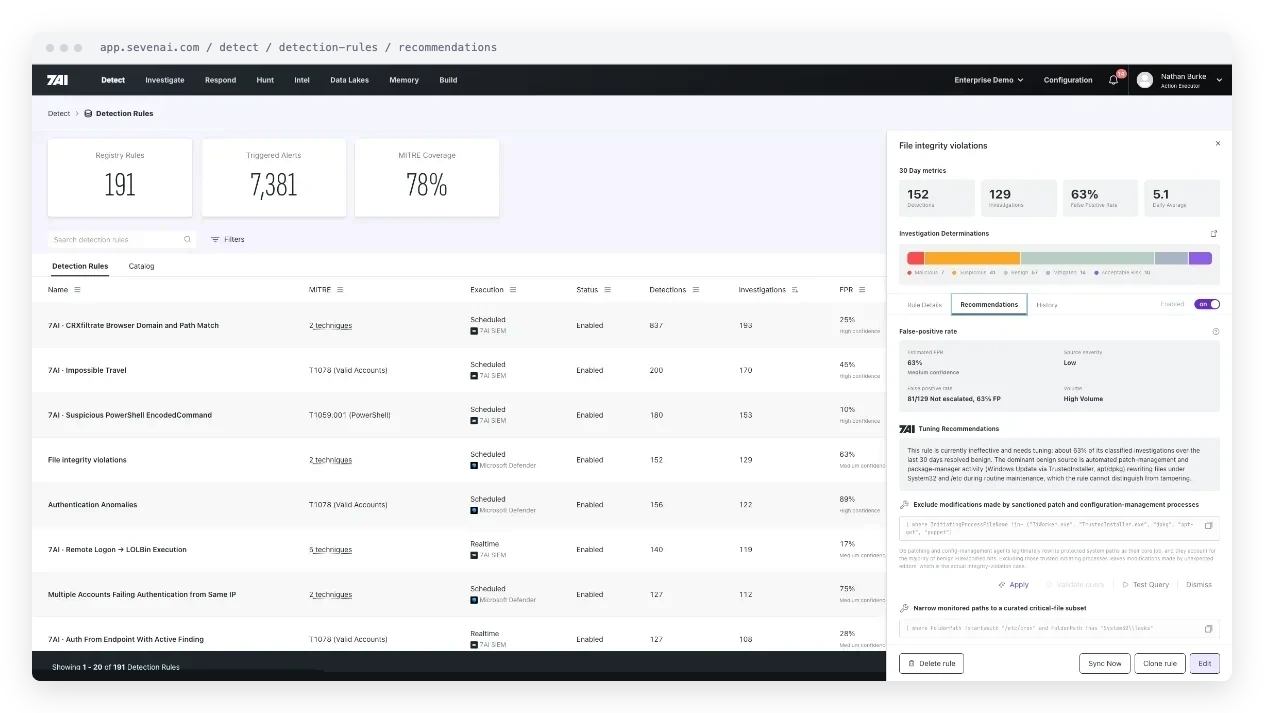1264x713 pixels.
Task: Open the Enterprise Demo dropdown
Action: tap(989, 80)
